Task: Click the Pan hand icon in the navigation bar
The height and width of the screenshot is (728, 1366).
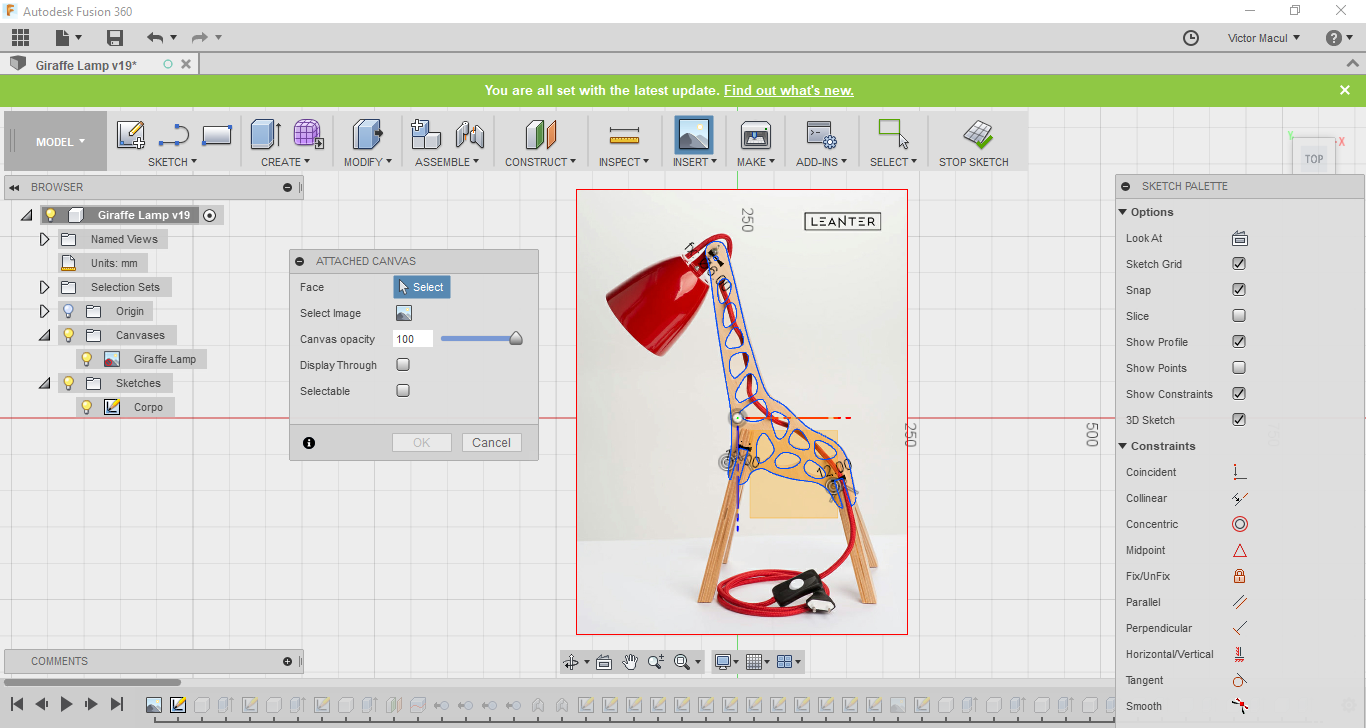Action: pyautogui.click(x=630, y=661)
